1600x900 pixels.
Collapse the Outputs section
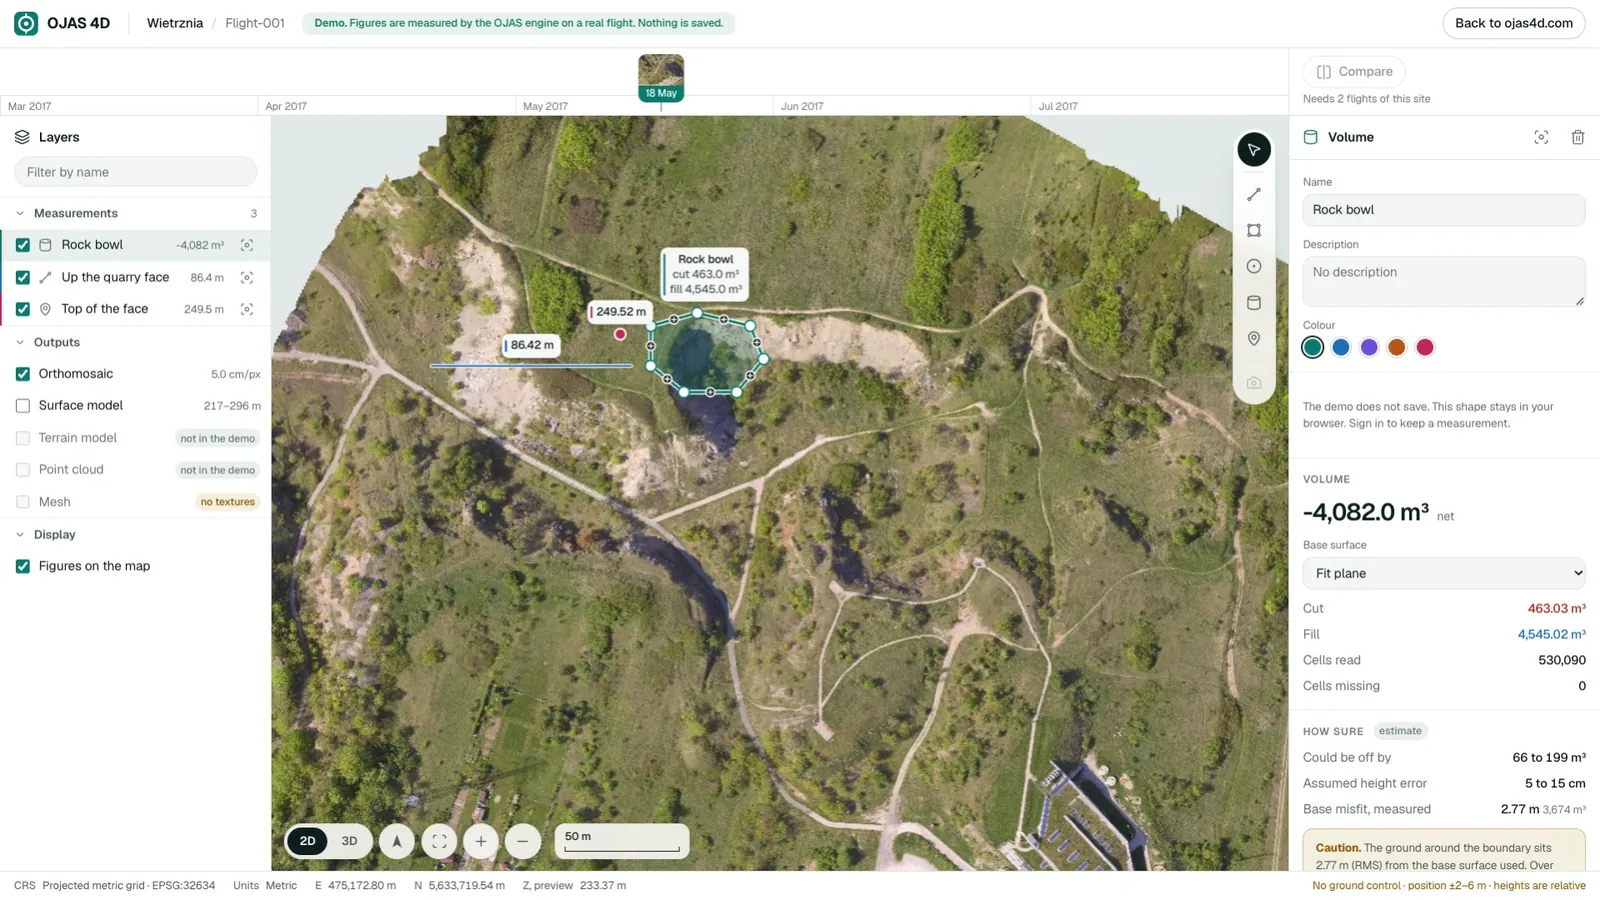[x=20, y=342]
